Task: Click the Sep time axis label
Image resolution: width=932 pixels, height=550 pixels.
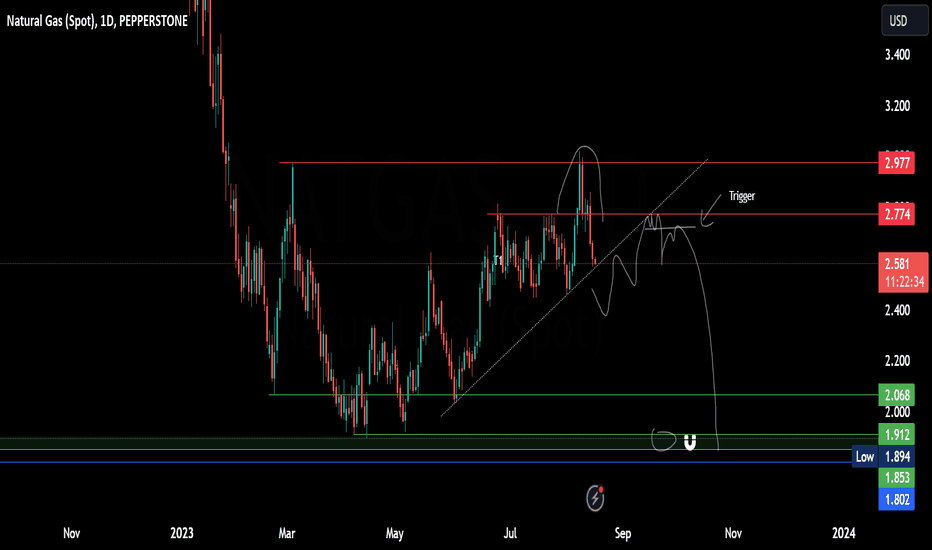Action: point(622,533)
